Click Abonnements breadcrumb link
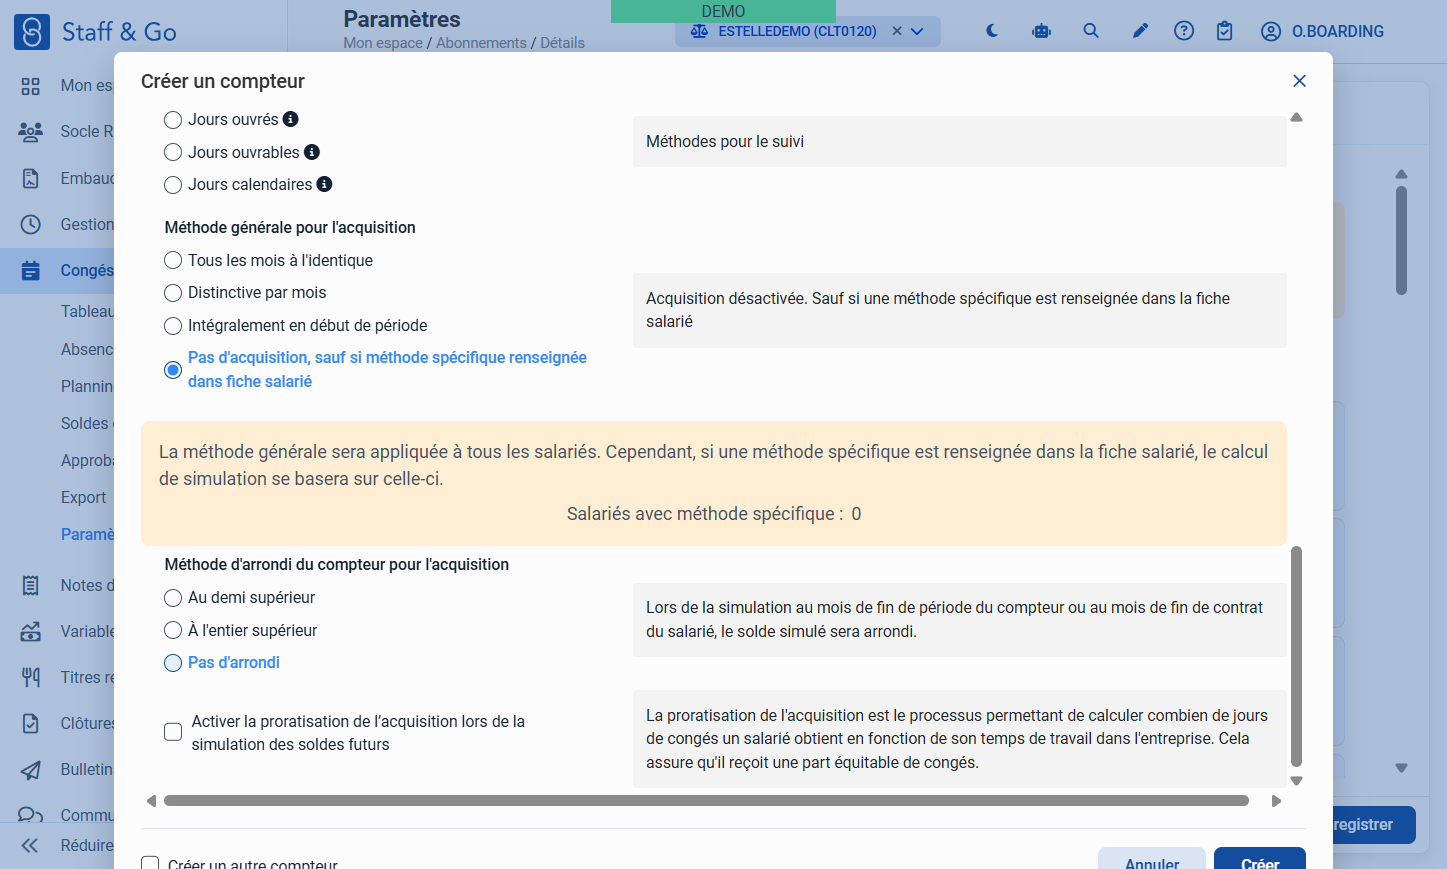The height and width of the screenshot is (869, 1447). point(481,43)
